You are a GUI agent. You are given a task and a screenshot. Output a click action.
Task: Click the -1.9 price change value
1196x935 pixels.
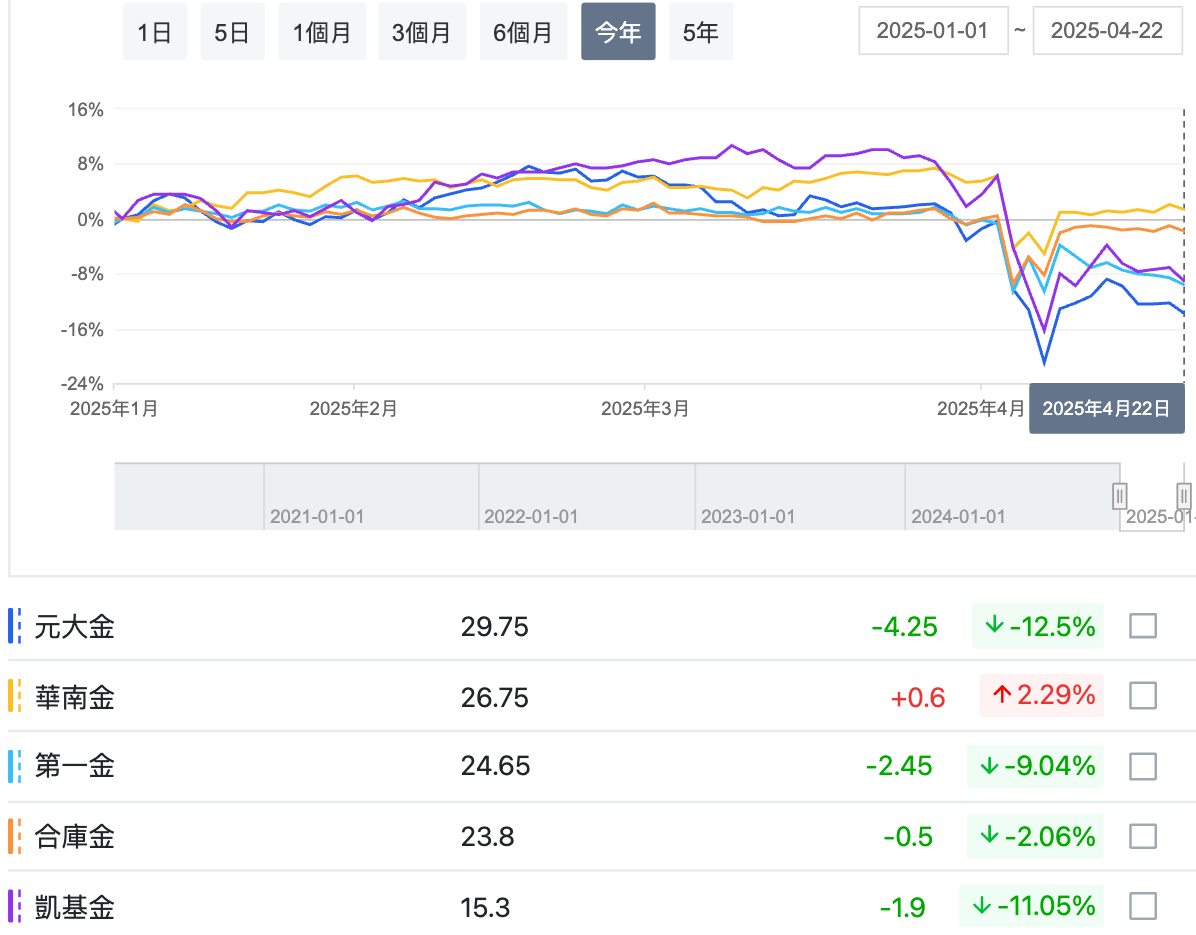click(902, 908)
